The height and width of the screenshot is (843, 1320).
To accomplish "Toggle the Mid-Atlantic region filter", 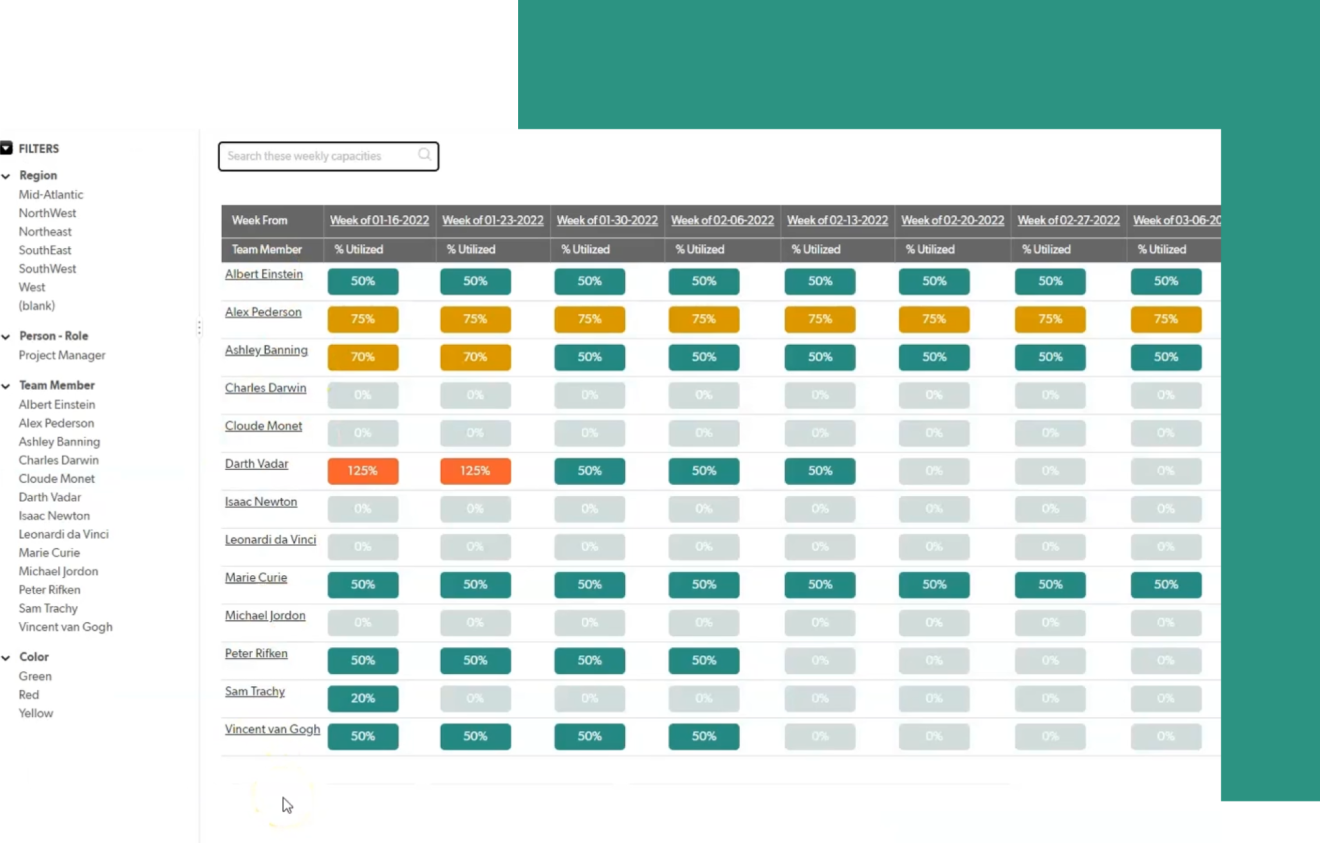I will [x=50, y=194].
